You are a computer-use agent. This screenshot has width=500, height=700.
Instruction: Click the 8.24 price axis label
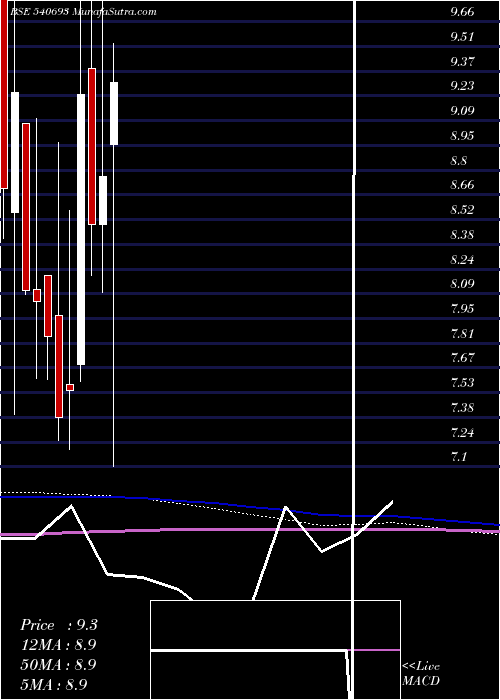point(462,259)
